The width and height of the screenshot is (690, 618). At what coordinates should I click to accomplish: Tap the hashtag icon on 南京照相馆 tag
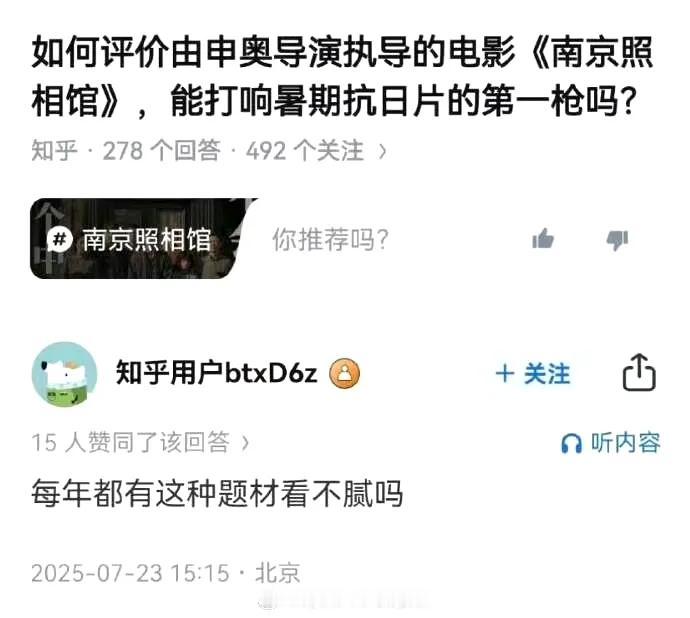click(59, 240)
